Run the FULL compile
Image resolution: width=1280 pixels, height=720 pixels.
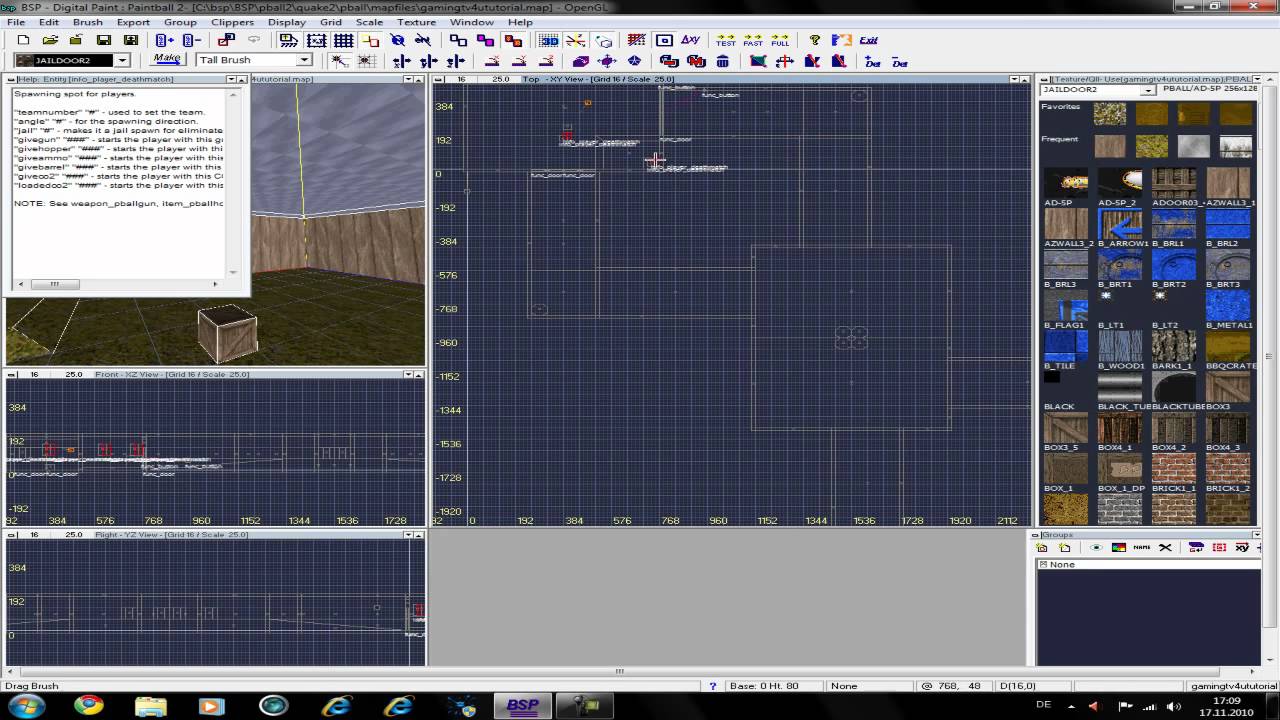[x=780, y=40]
